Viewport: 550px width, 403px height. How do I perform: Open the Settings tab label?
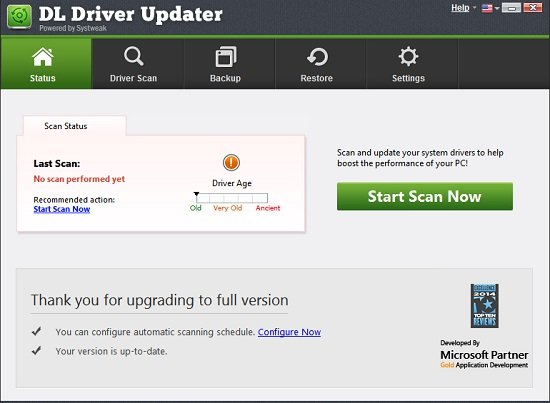tap(408, 78)
